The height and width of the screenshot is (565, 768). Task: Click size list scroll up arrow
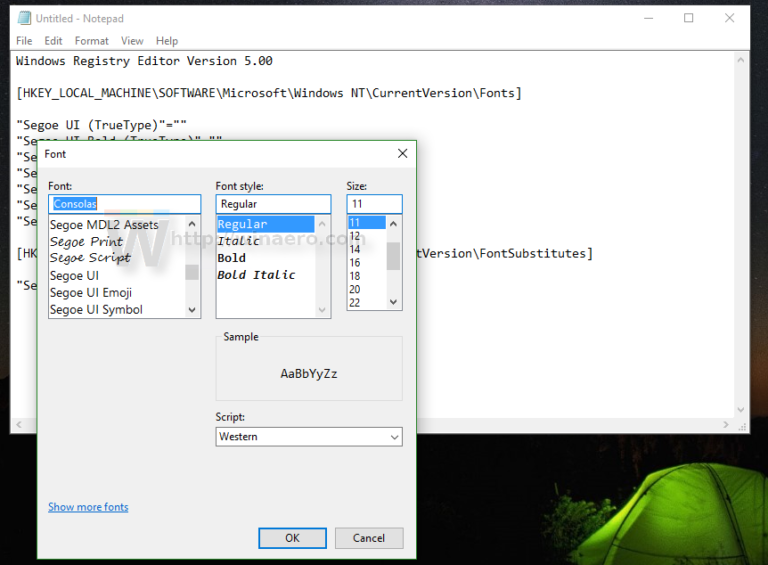(393, 224)
